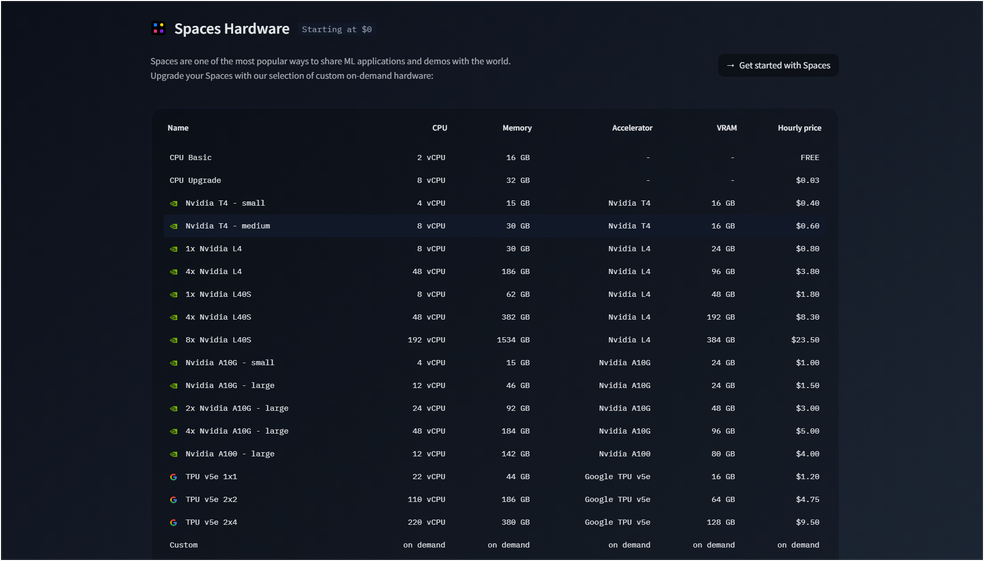
Task: Click the 192 vCPU value
Action: 427,340
